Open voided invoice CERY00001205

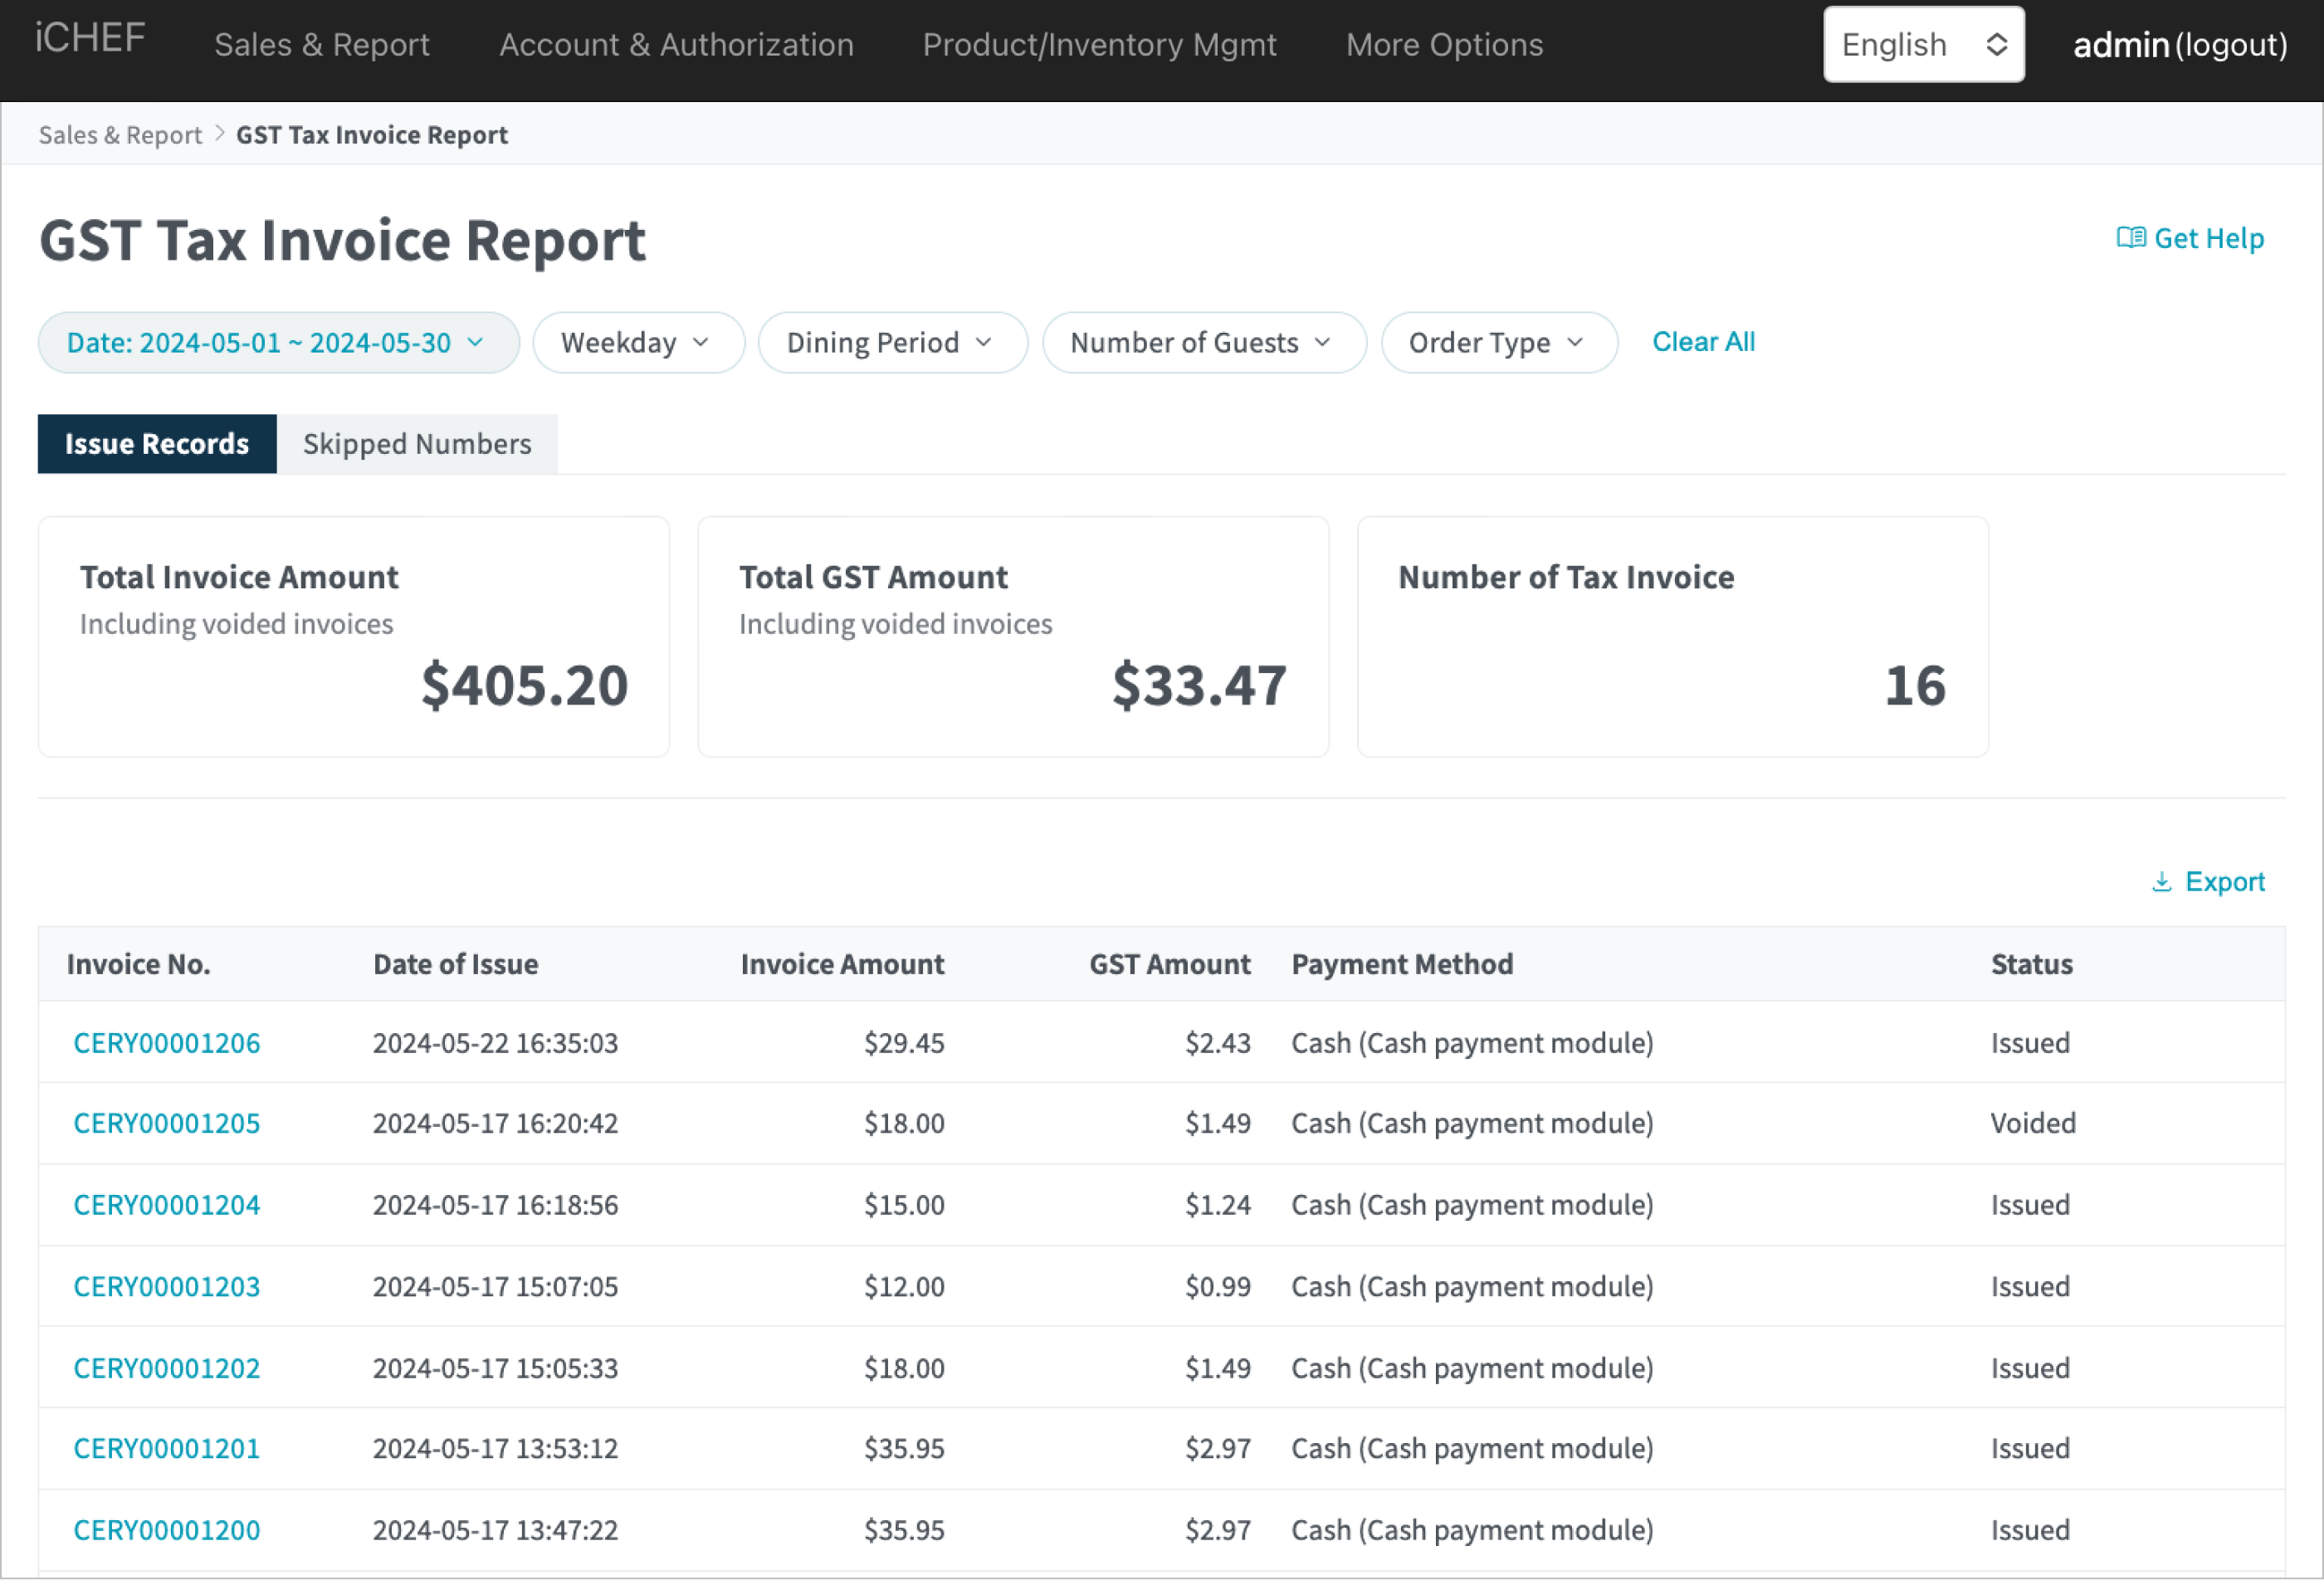[x=167, y=1123]
